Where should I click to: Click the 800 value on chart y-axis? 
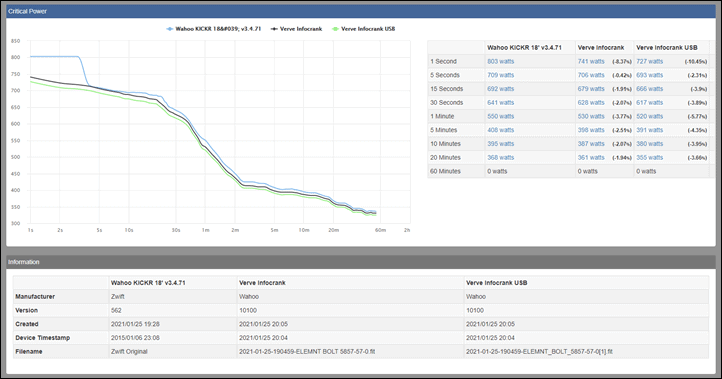point(16,58)
